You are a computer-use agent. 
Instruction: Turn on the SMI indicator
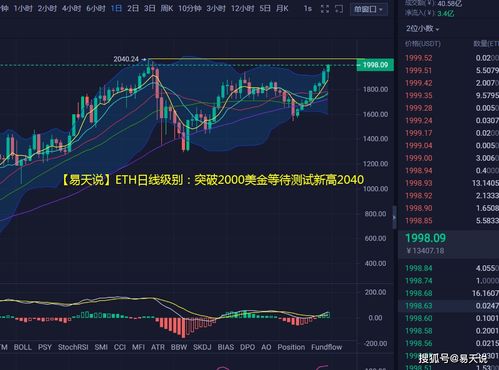[x=101, y=347]
